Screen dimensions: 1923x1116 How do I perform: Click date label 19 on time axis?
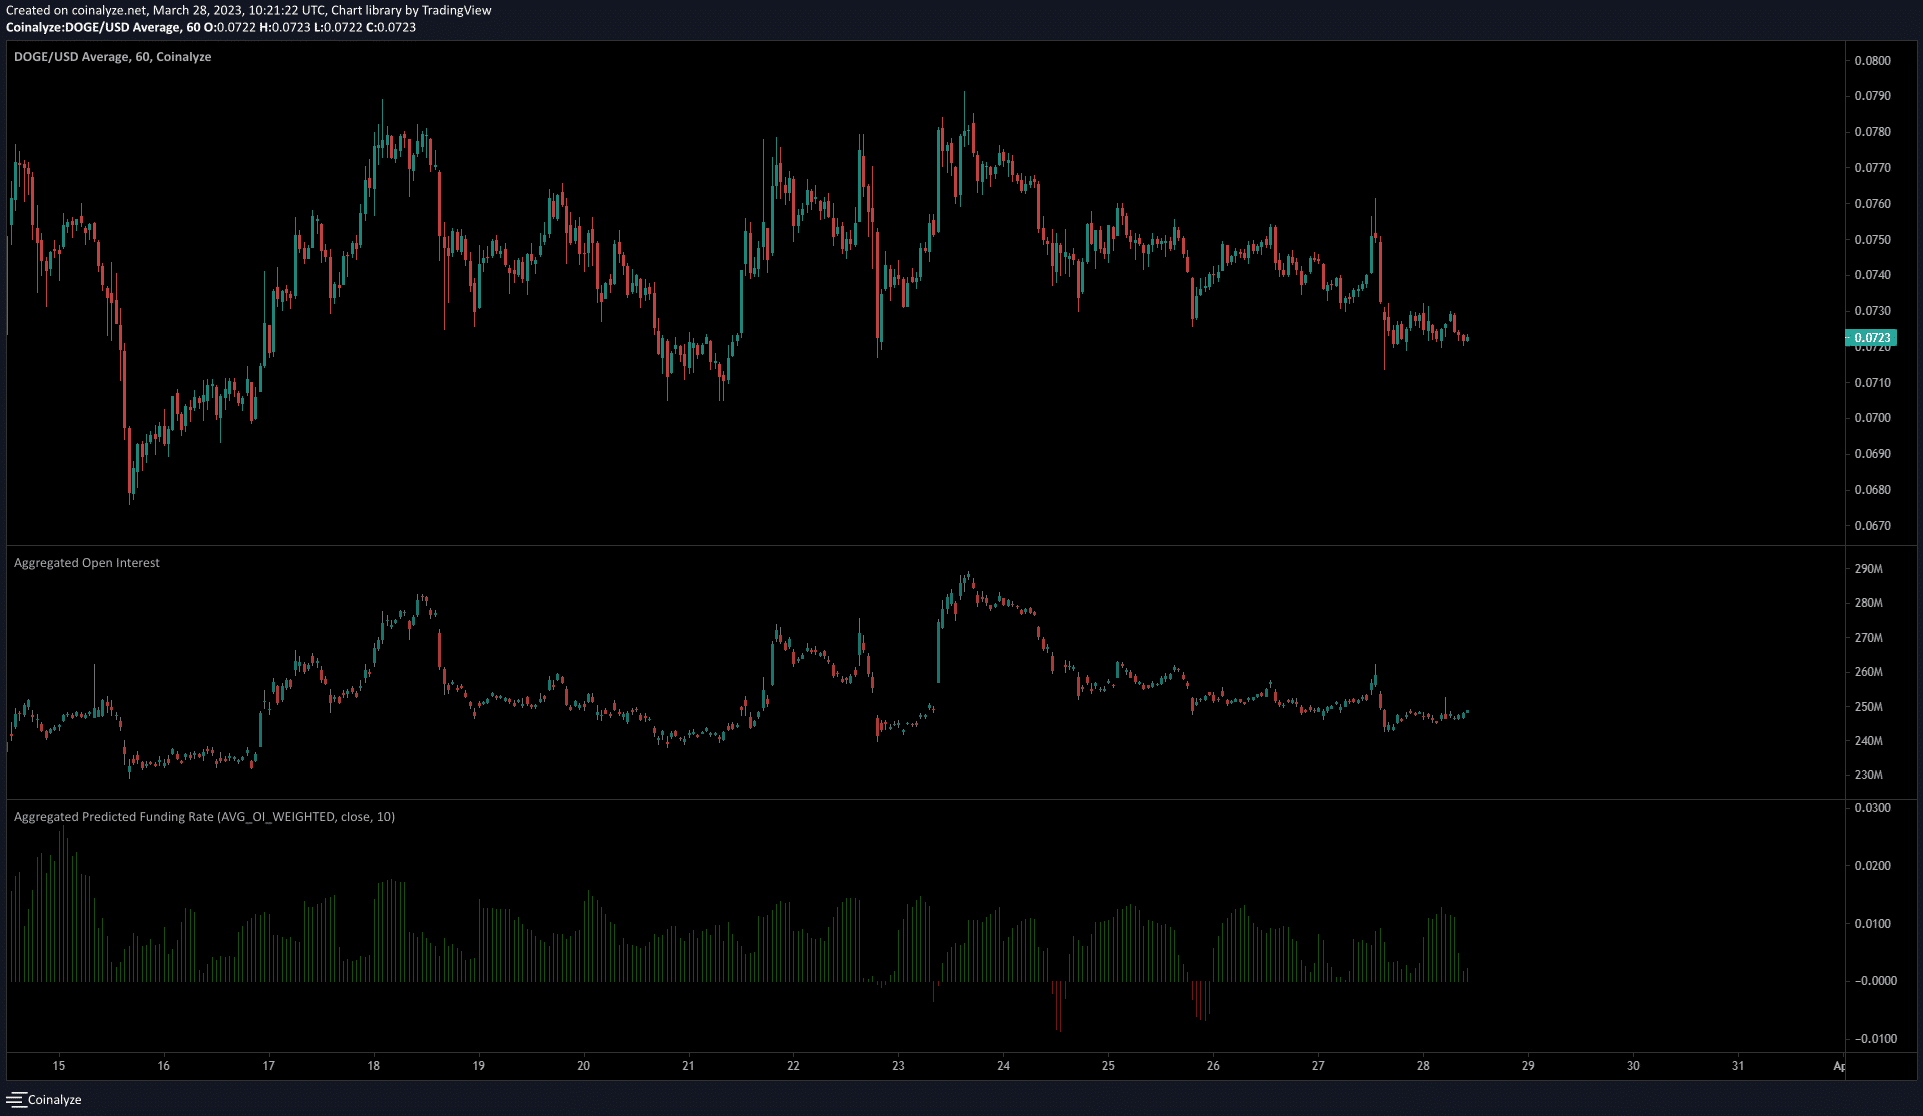pos(479,1066)
